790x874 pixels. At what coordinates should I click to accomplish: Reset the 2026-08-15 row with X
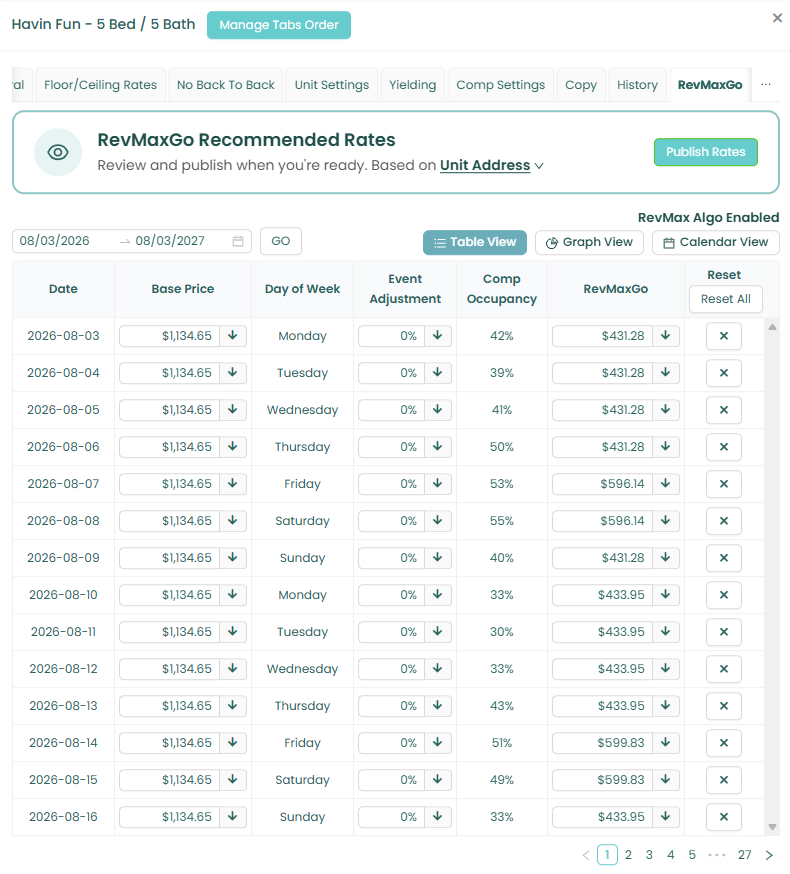(x=724, y=780)
